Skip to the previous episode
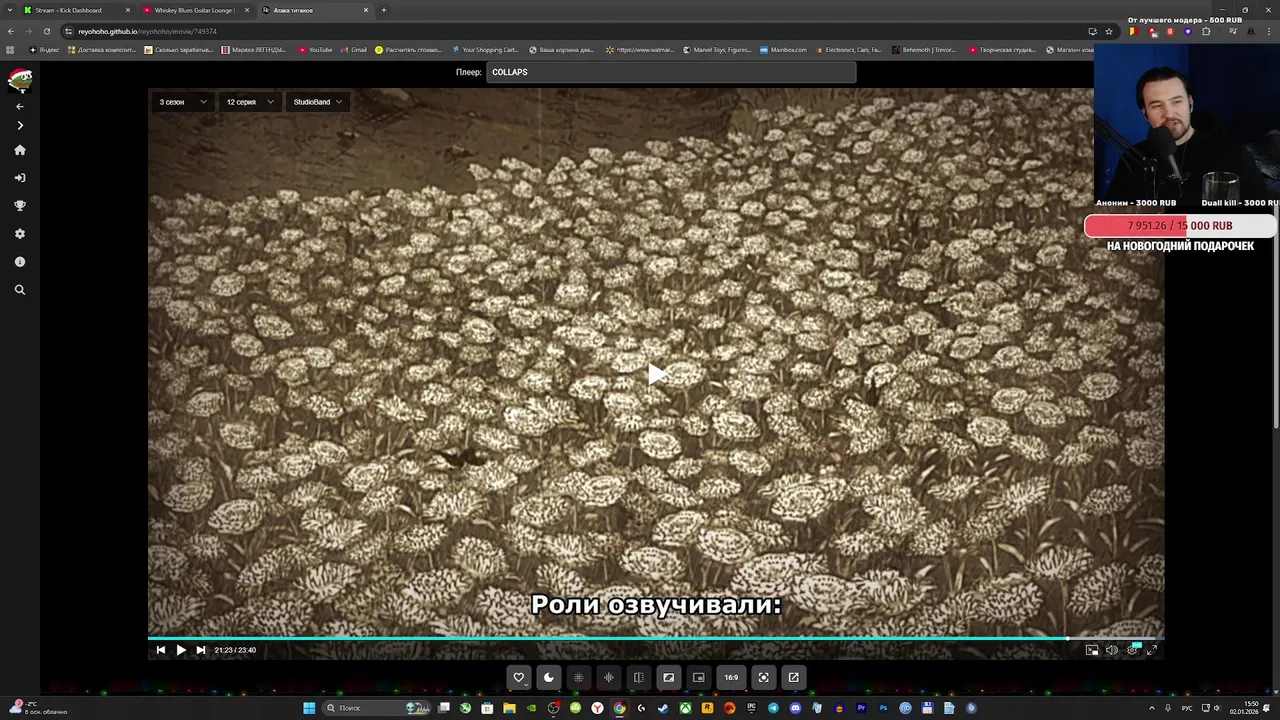 (x=160, y=650)
